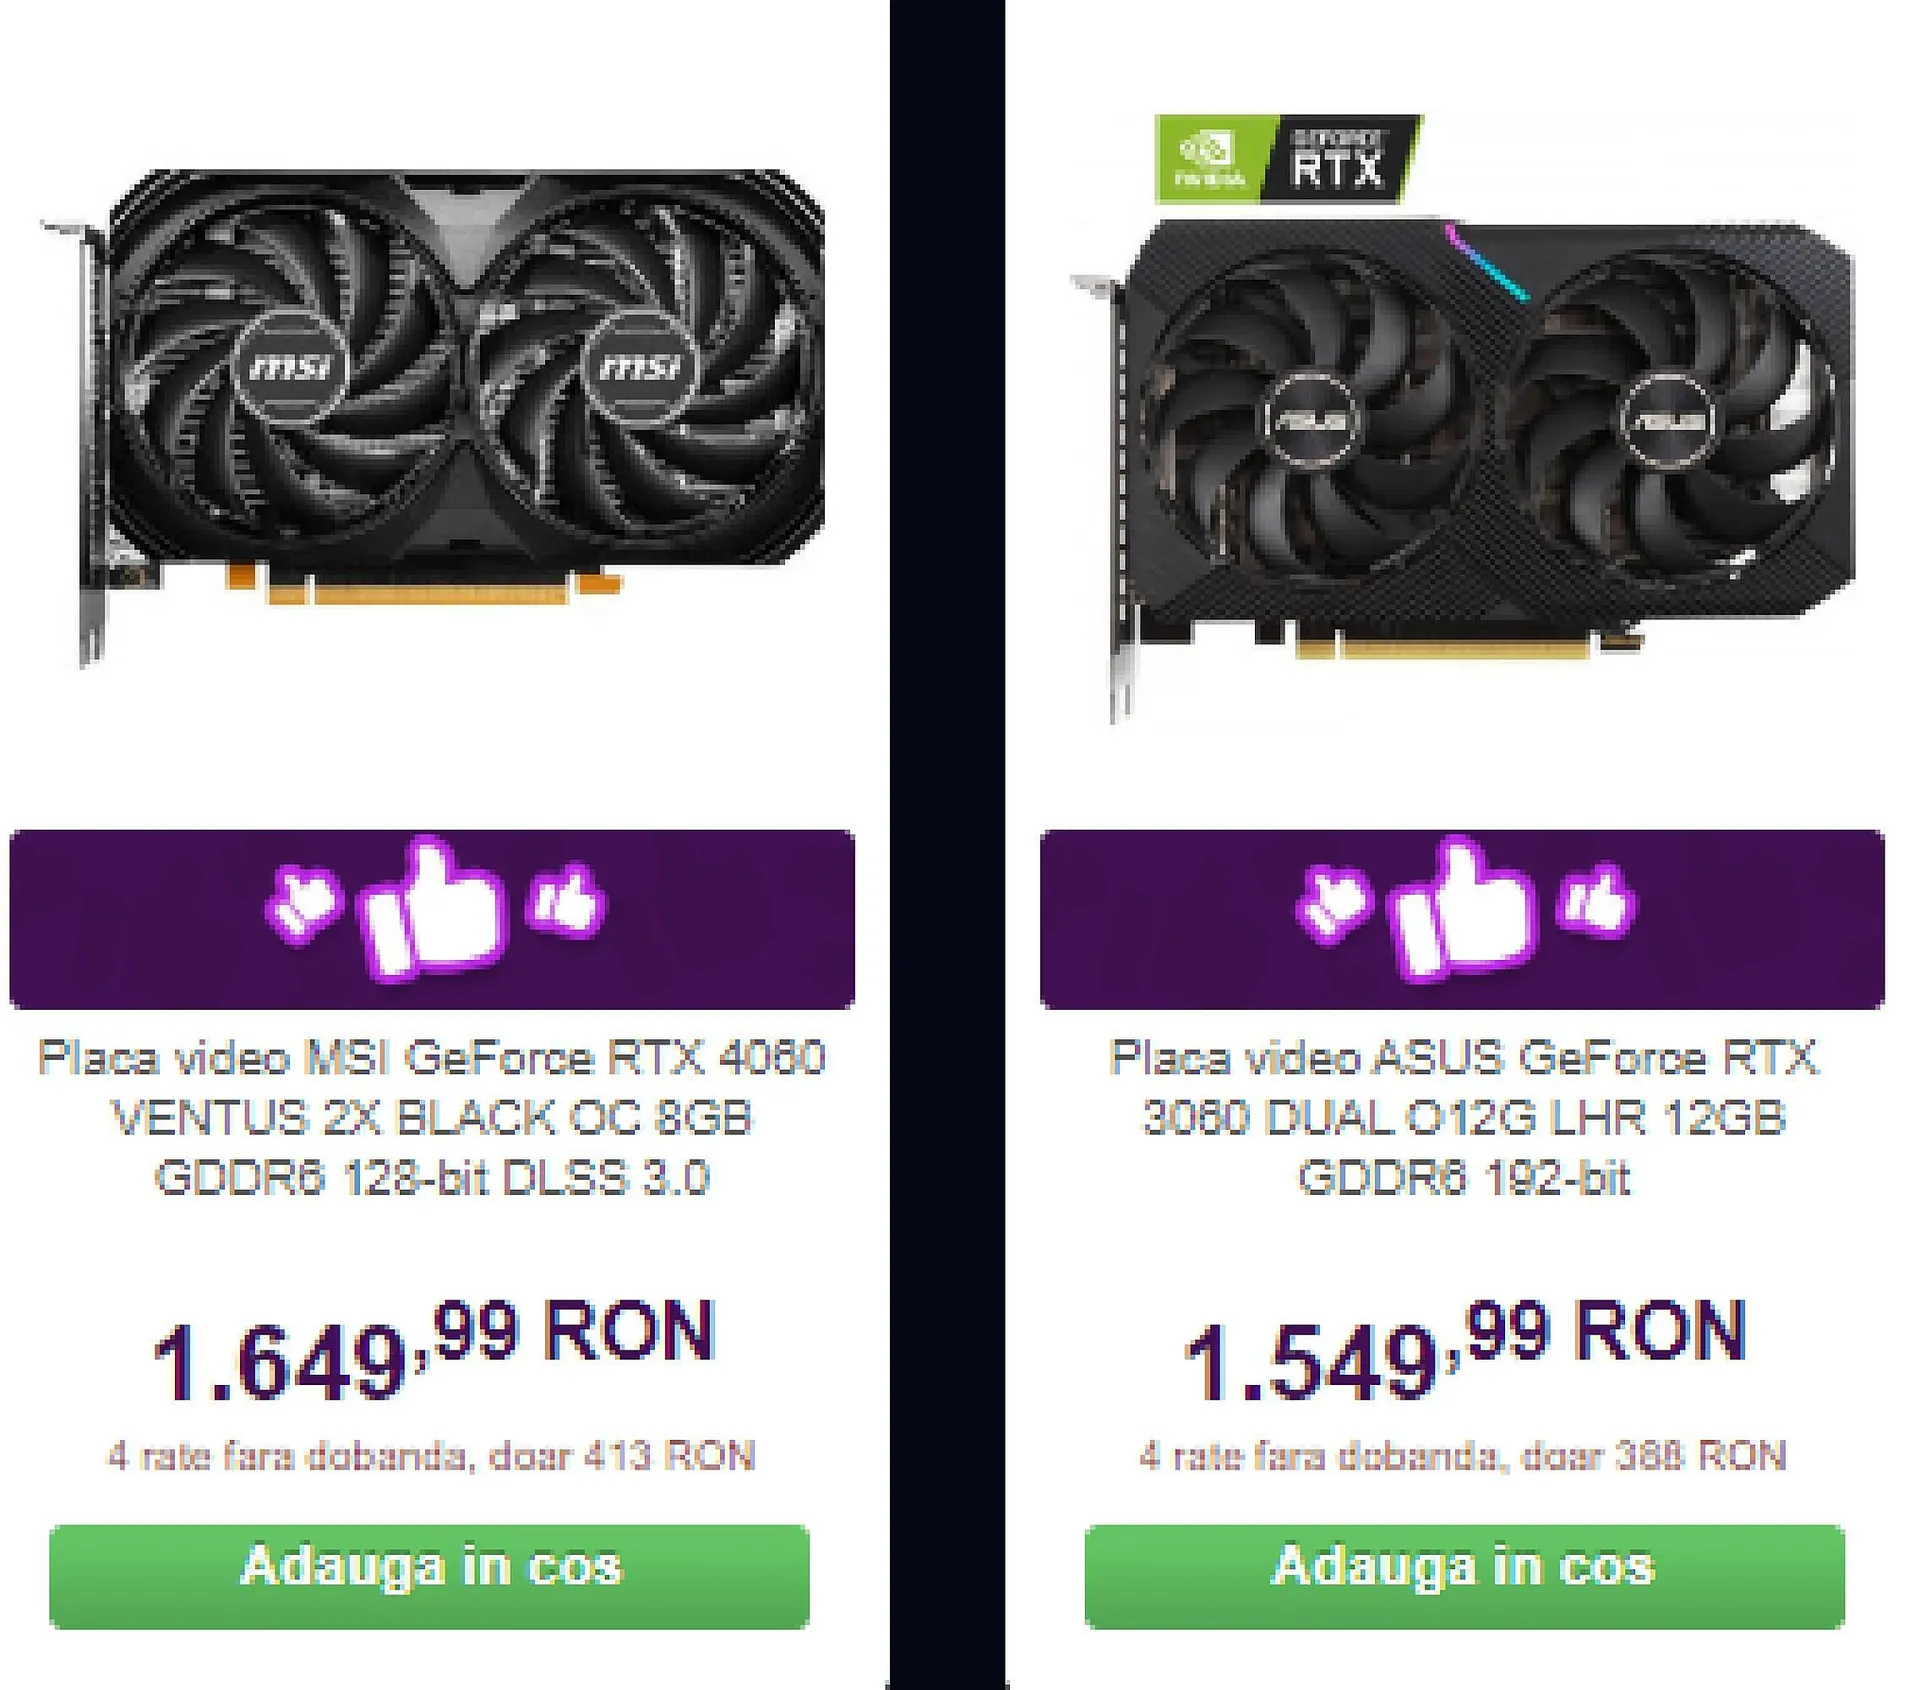Click the 1.549,99 RON price
Image resolution: width=1920 pixels, height=1690 pixels.
tap(1464, 1350)
